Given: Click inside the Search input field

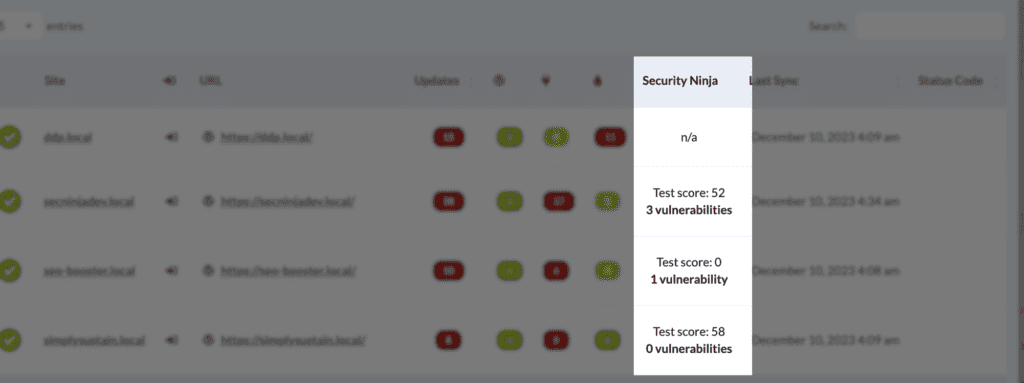Looking at the screenshot, I should tap(930, 27).
